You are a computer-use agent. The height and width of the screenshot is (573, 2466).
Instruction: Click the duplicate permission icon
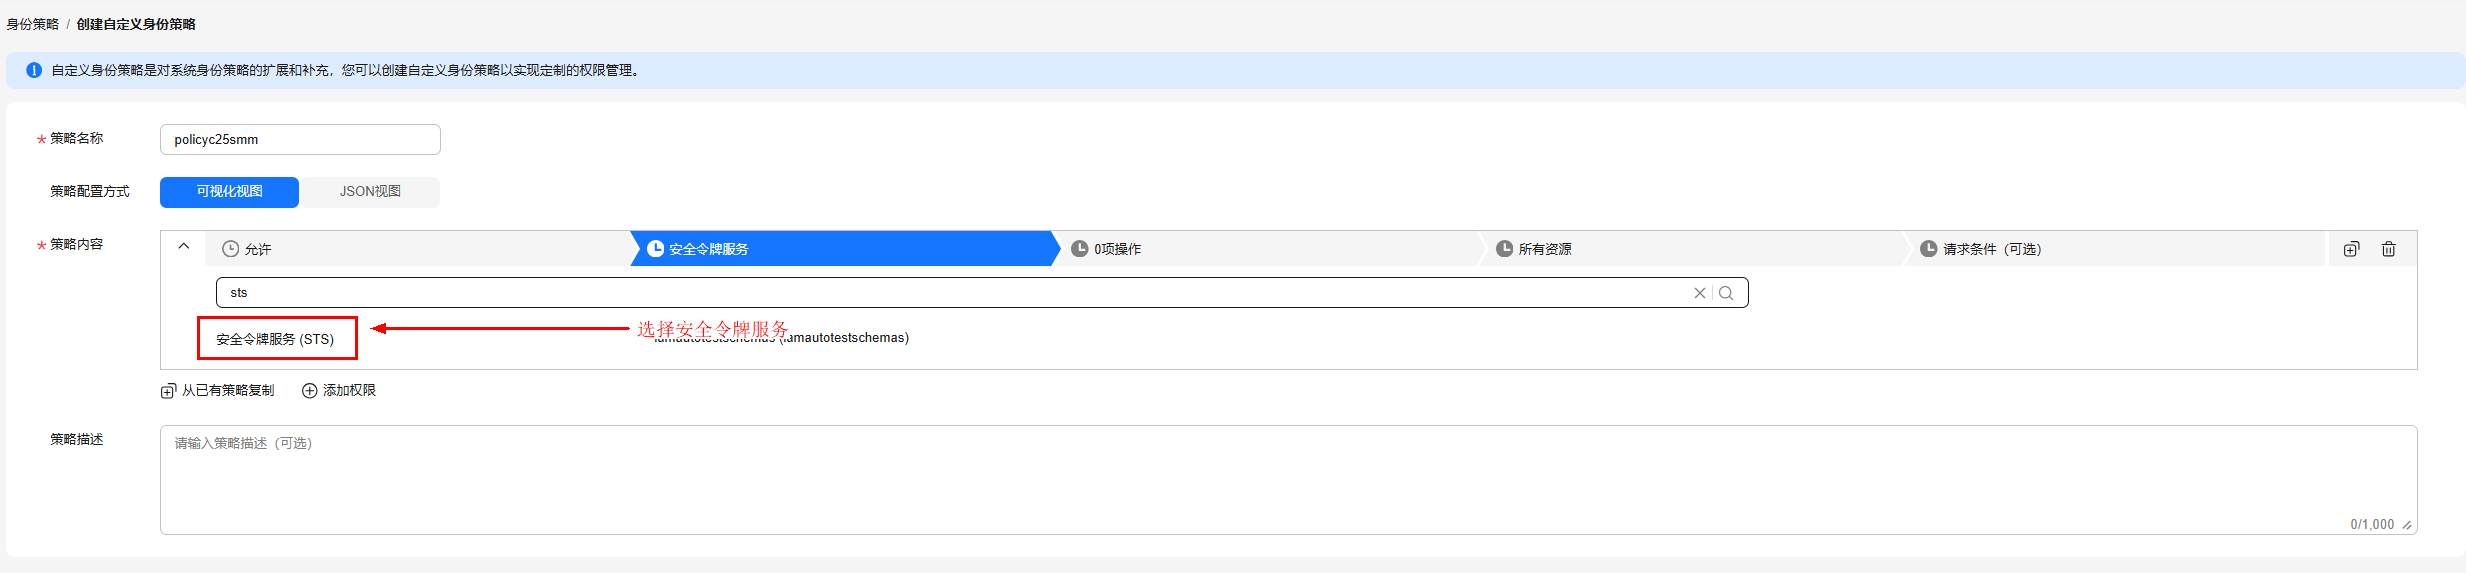2351,249
